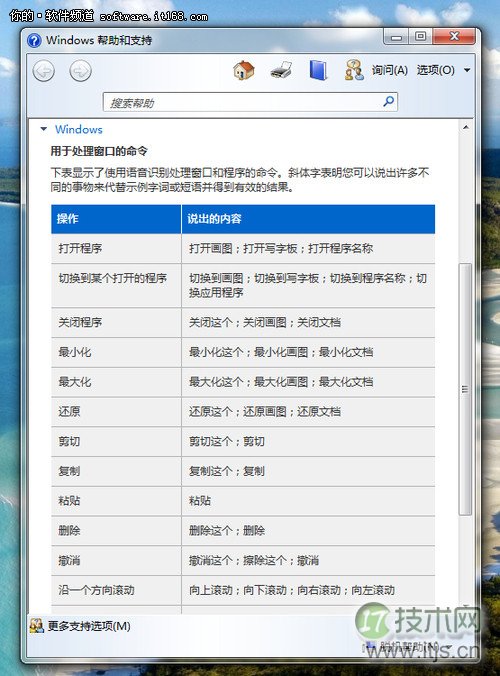Click the 操作 column header

(116, 219)
